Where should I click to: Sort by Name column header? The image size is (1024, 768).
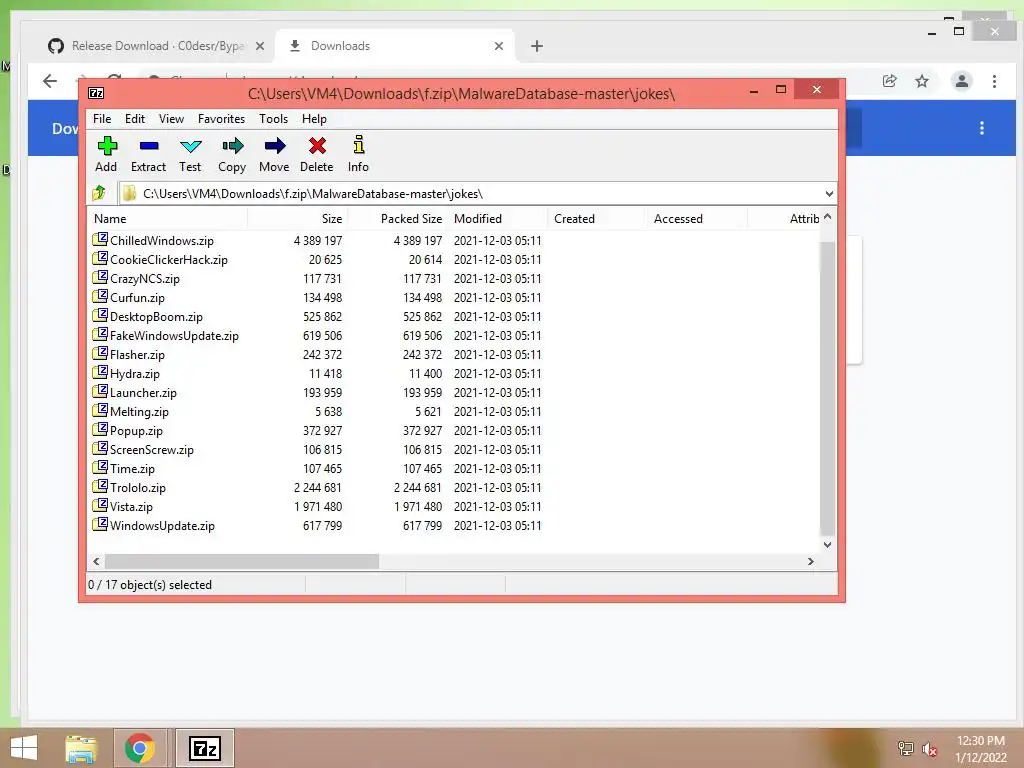click(x=168, y=219)
